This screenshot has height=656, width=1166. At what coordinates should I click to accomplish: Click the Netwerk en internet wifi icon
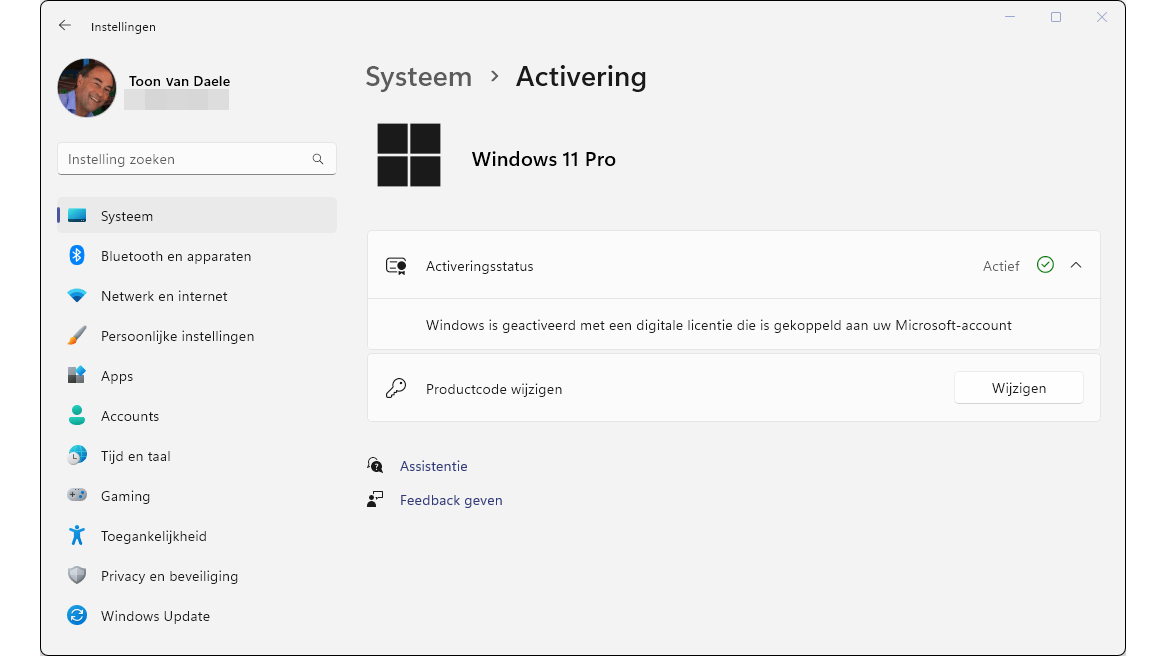pos(77,296)
